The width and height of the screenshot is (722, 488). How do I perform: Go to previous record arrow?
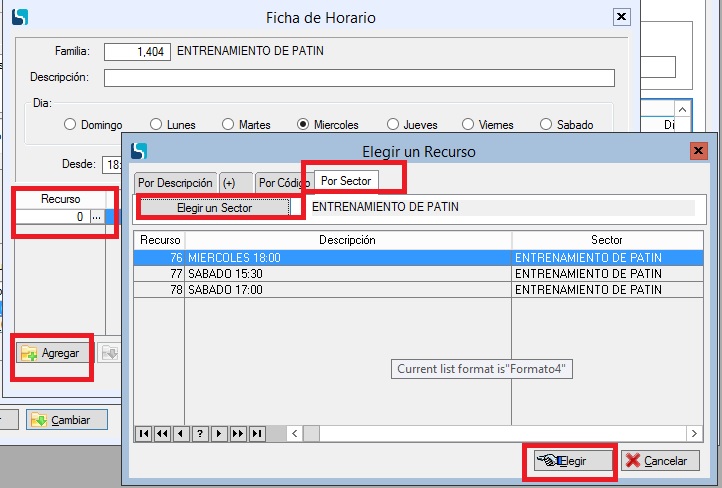coord(181,434)
